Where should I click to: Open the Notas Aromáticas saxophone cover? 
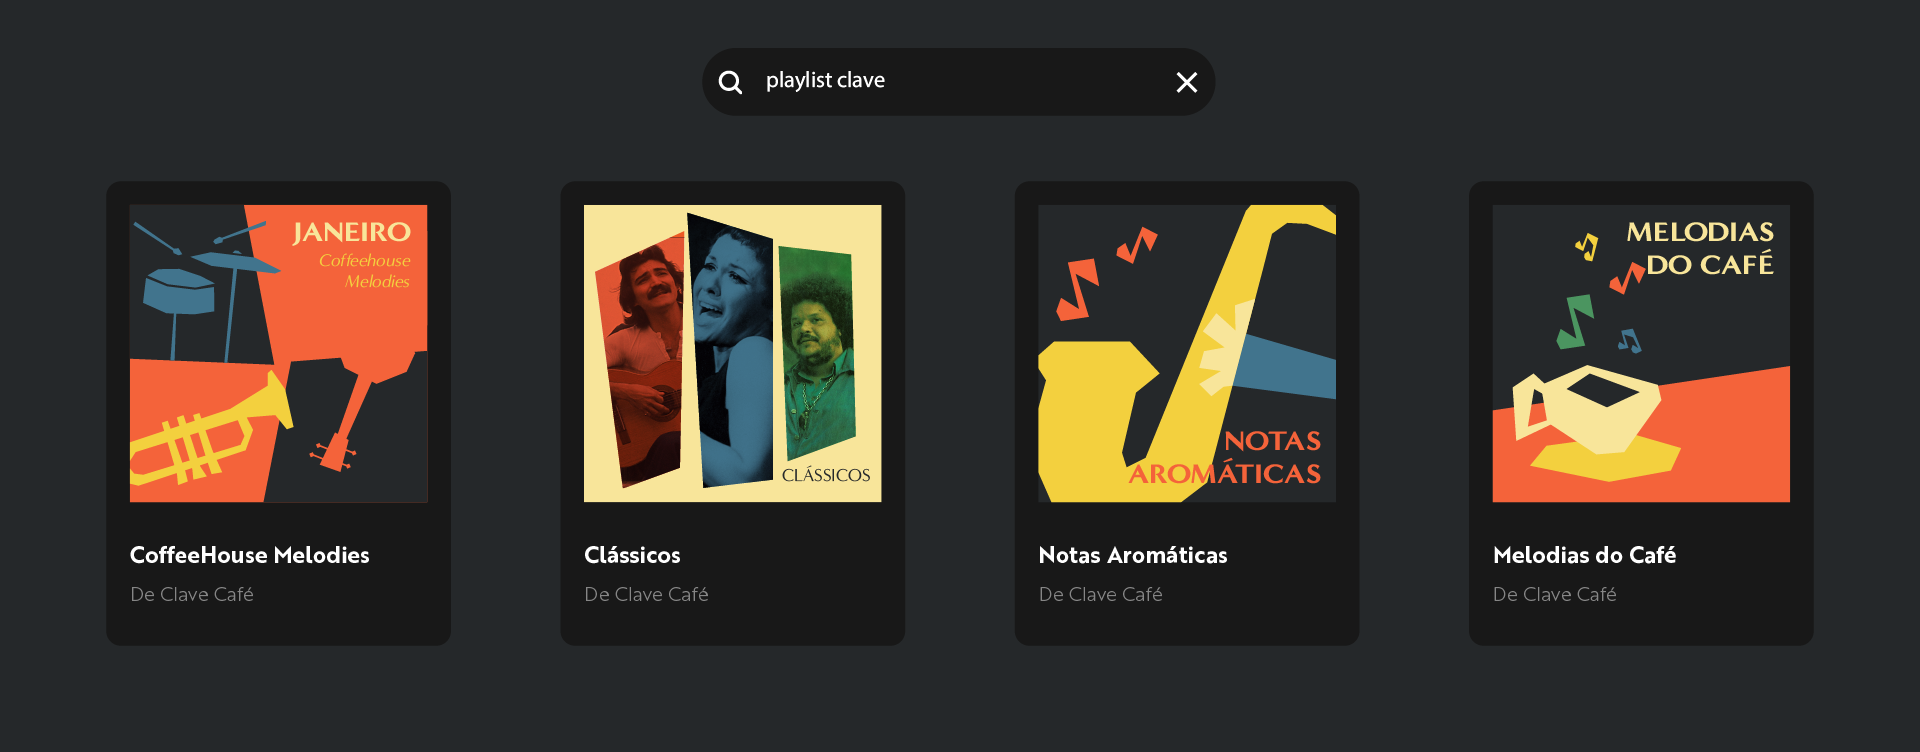point(1187,353)
